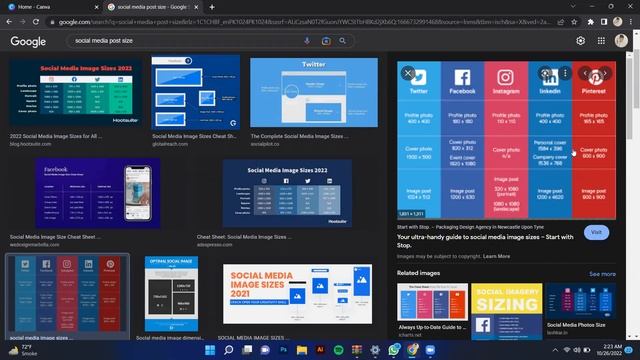This screenshot has height=360, width=640.
Task: Open the Google apps grid
Action: 601,41
